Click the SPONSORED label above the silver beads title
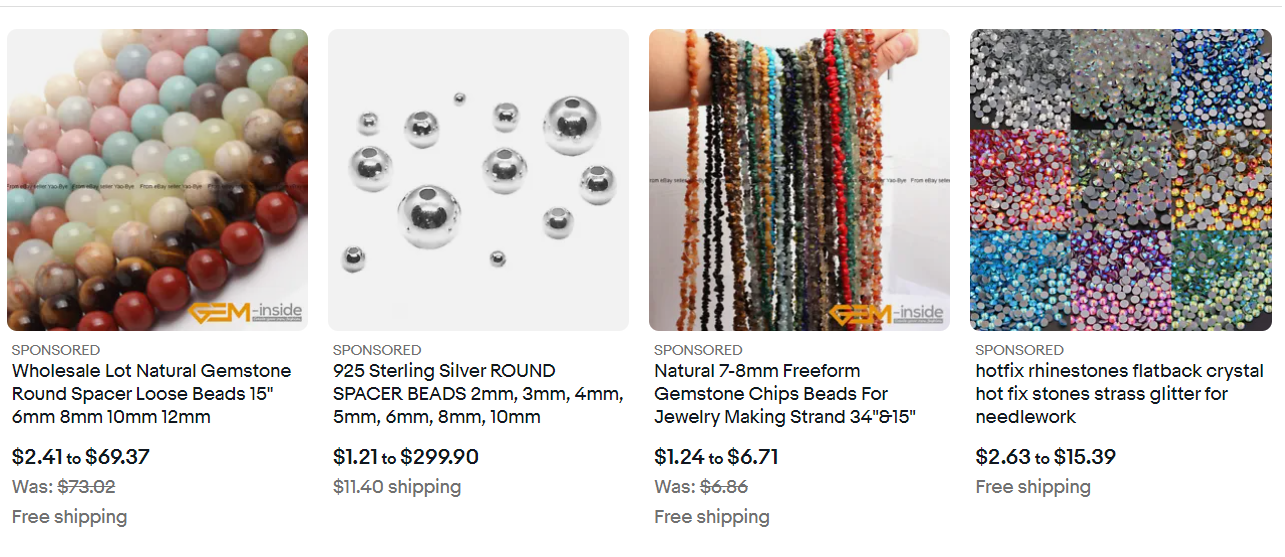This screenshot has height=557, width=1285. point(377,350)
